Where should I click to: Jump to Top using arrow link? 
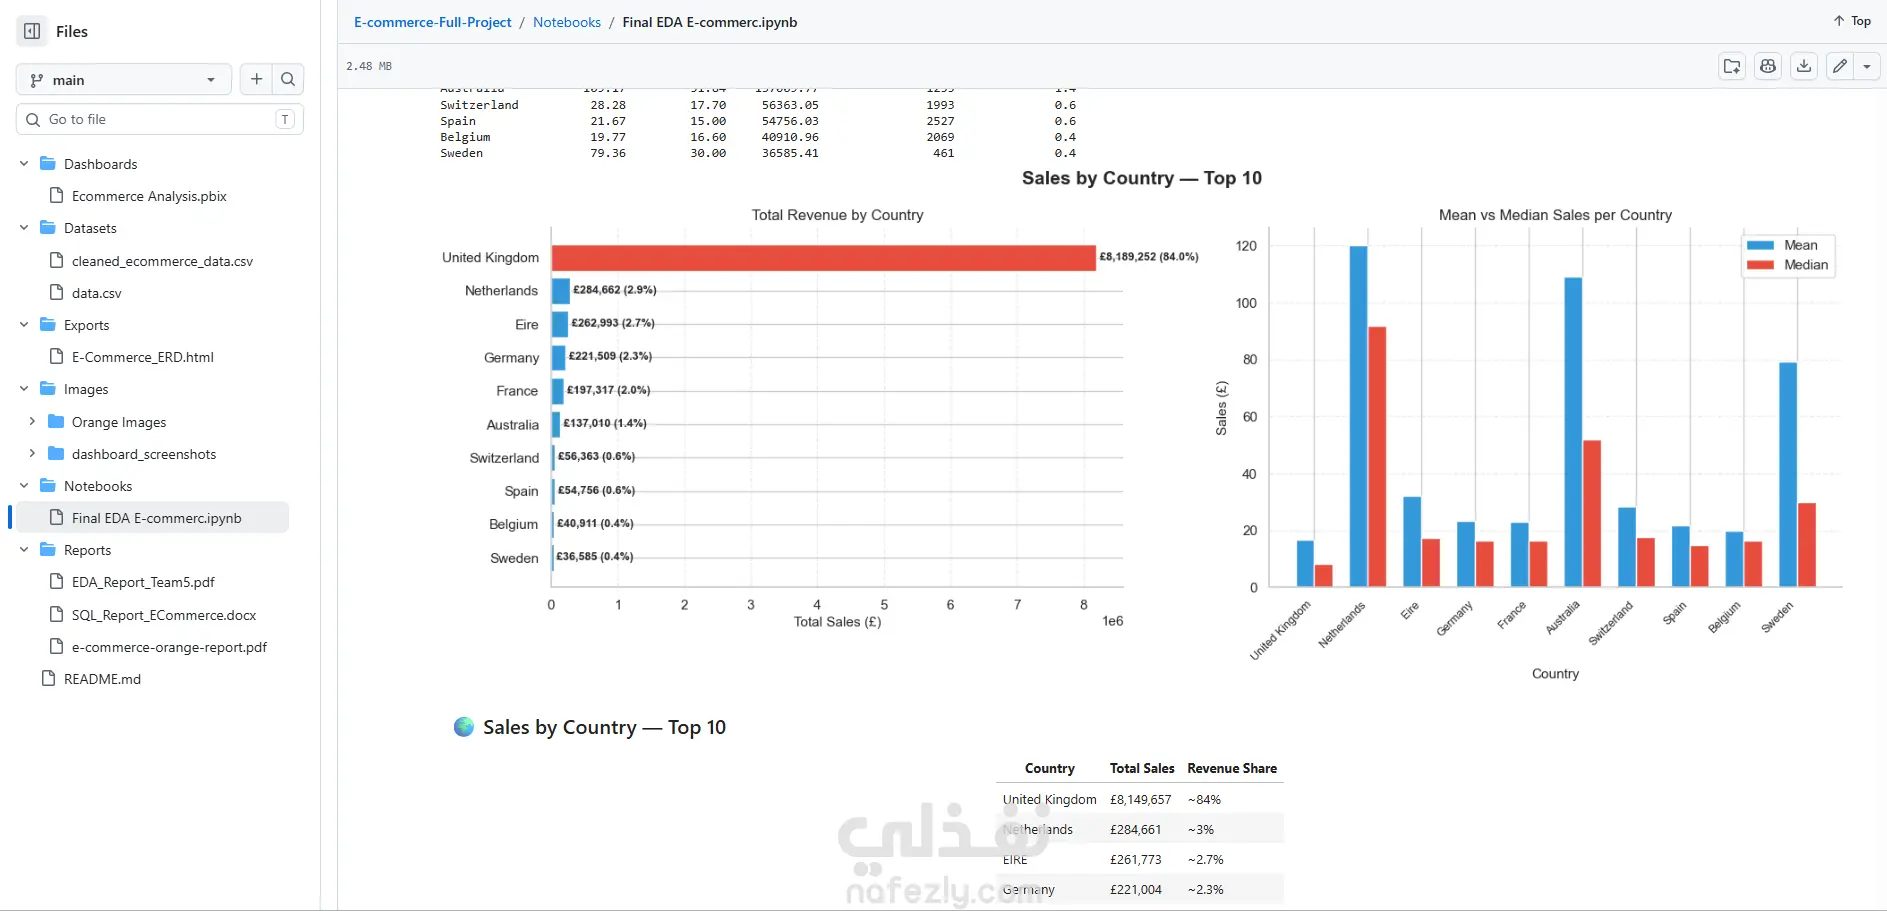[1852, 21]
